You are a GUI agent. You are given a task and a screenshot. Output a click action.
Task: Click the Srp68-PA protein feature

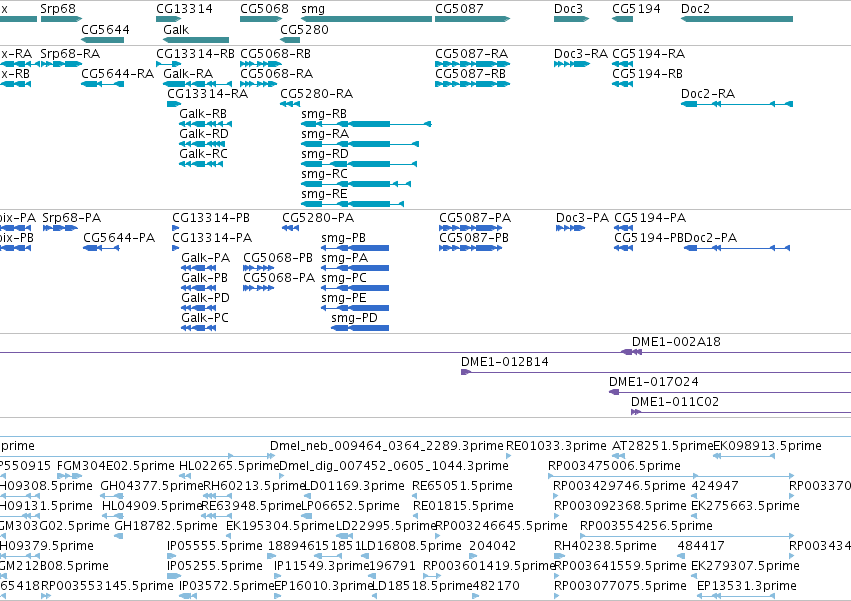[x=60, y=228]
